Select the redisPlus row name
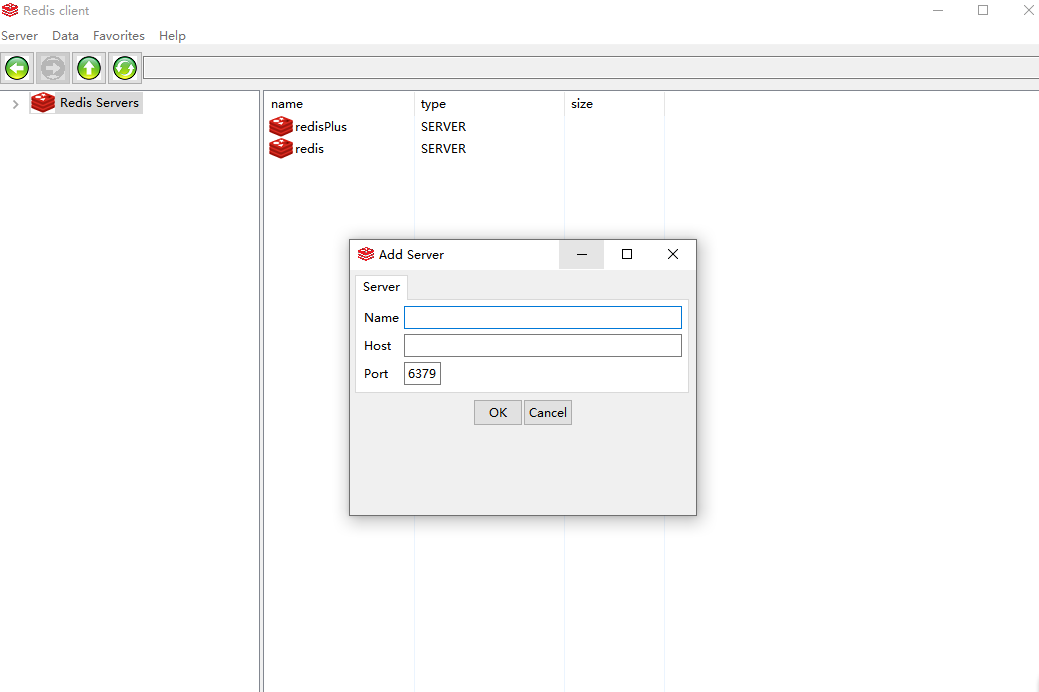 (321, 127)
